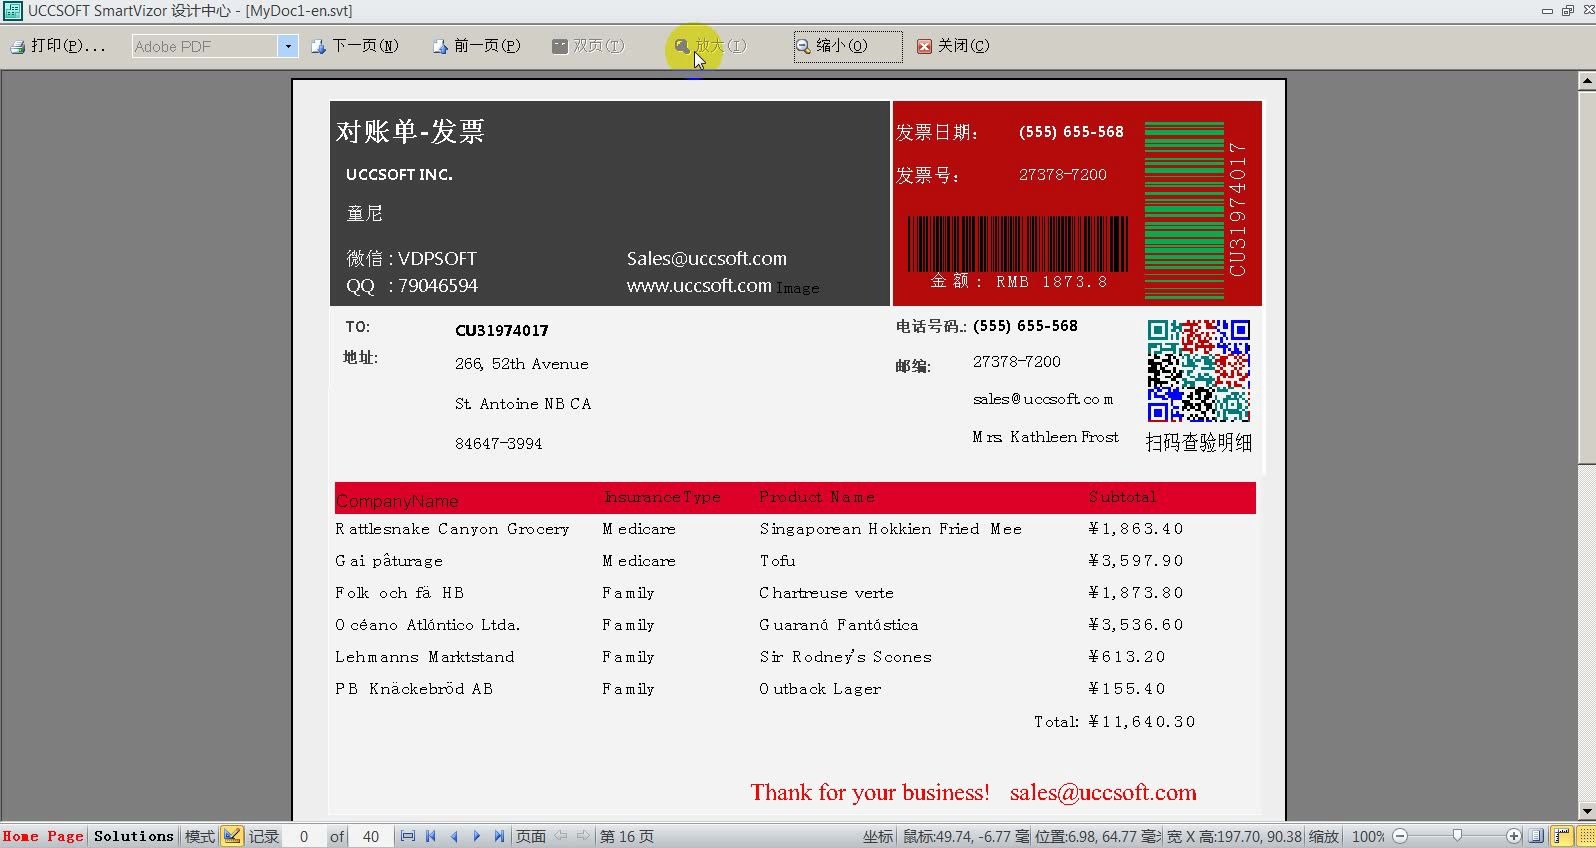Click the PB Knäckebröd AB cell
The width and height of the screenshot is (1596, 848).
click(x=414, y=689)
